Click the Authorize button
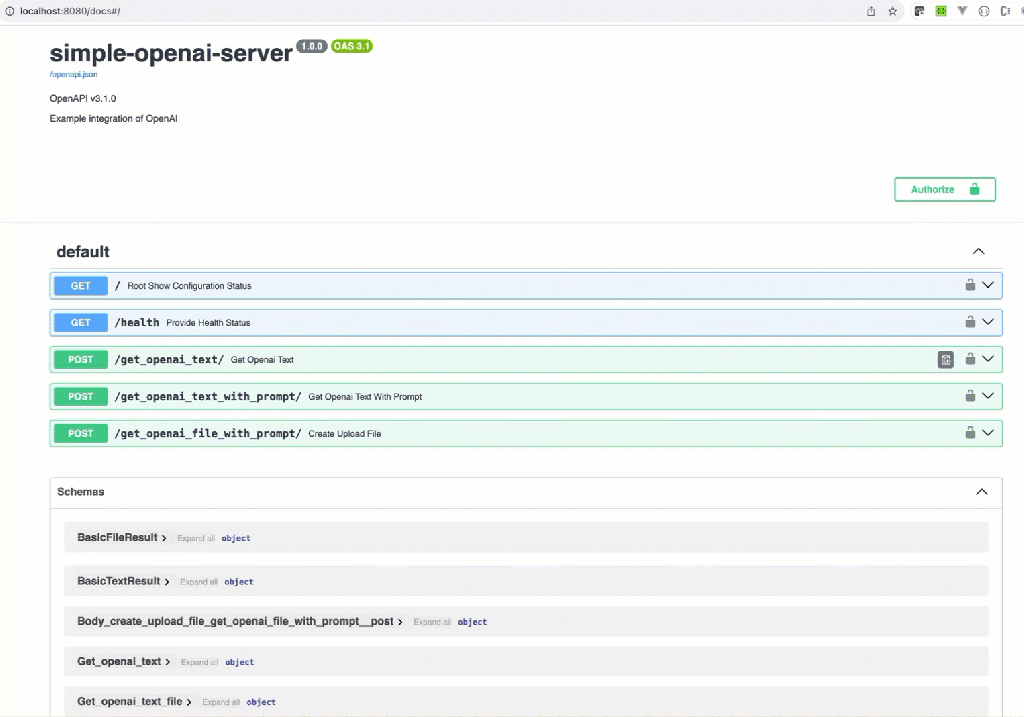 point(944,189)
